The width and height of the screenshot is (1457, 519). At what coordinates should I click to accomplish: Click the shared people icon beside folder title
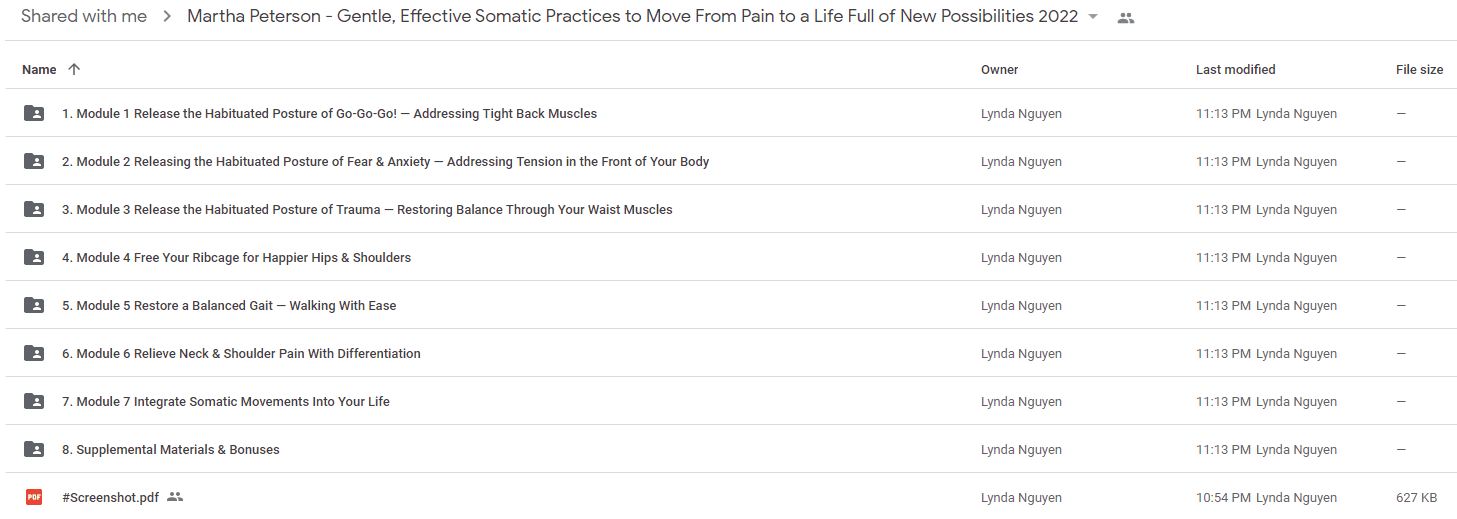pyautogui.click(x=1126, y=18)
